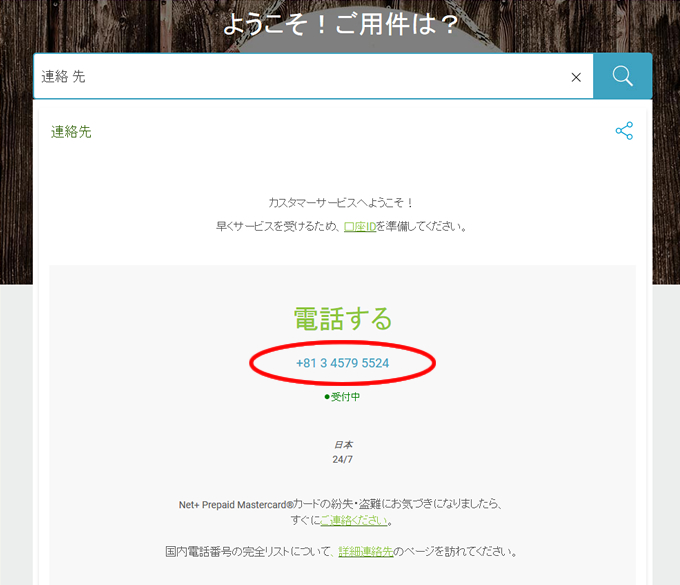The image size is (680, 585).
Task: Clear the search field with X
Action: tap(576, 77)
